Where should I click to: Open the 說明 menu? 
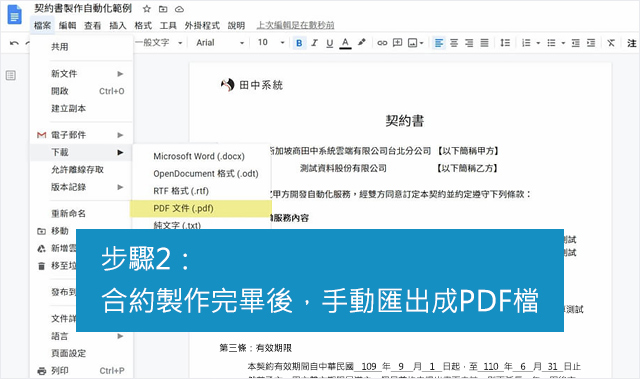pyautogui.click(x=236, y=25)
